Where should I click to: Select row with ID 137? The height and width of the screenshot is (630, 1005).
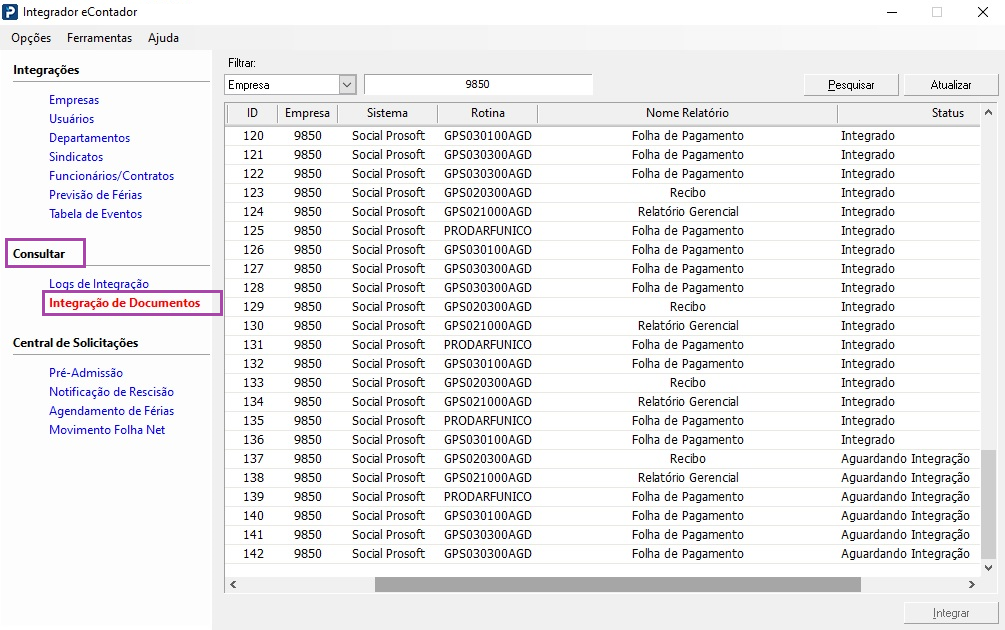pyautogui.click(x=253, y=459)
